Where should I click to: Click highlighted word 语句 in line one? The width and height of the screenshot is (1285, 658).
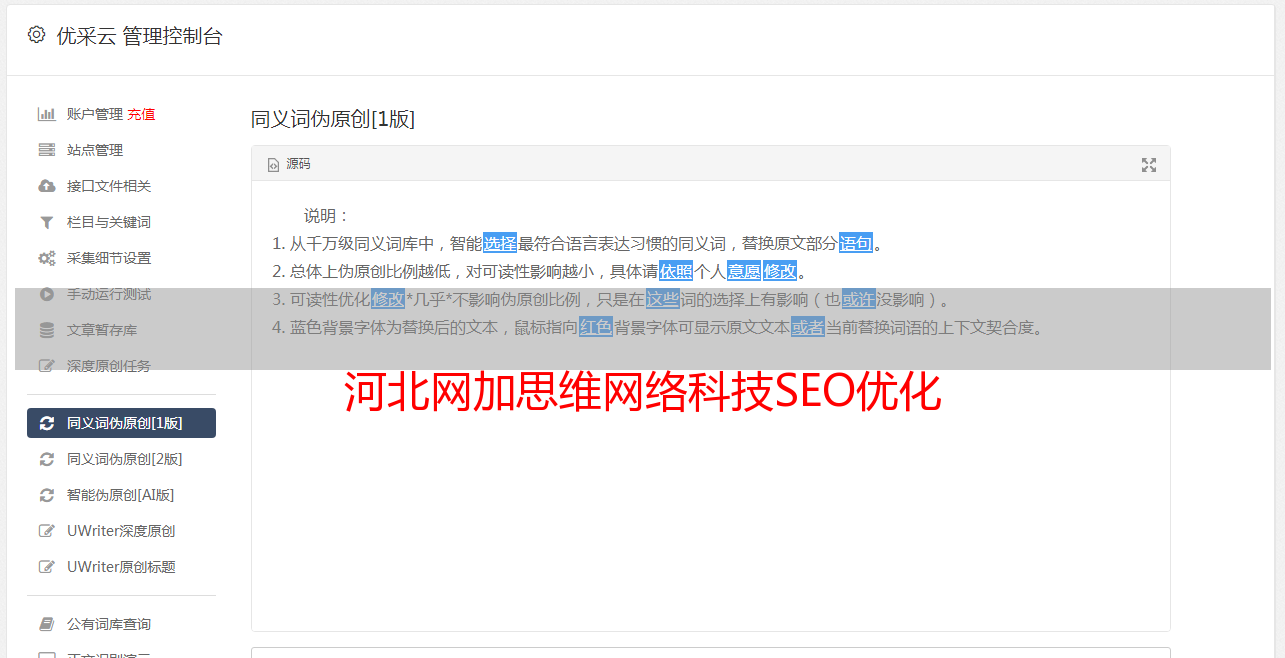(856, 243)
